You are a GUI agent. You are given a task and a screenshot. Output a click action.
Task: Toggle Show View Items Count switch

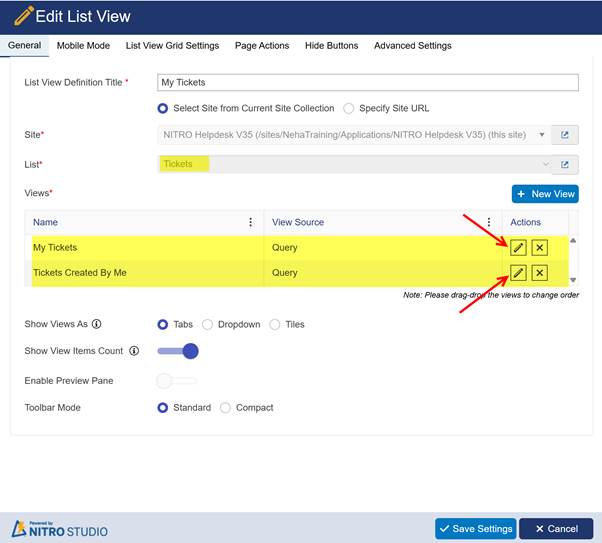178,351
